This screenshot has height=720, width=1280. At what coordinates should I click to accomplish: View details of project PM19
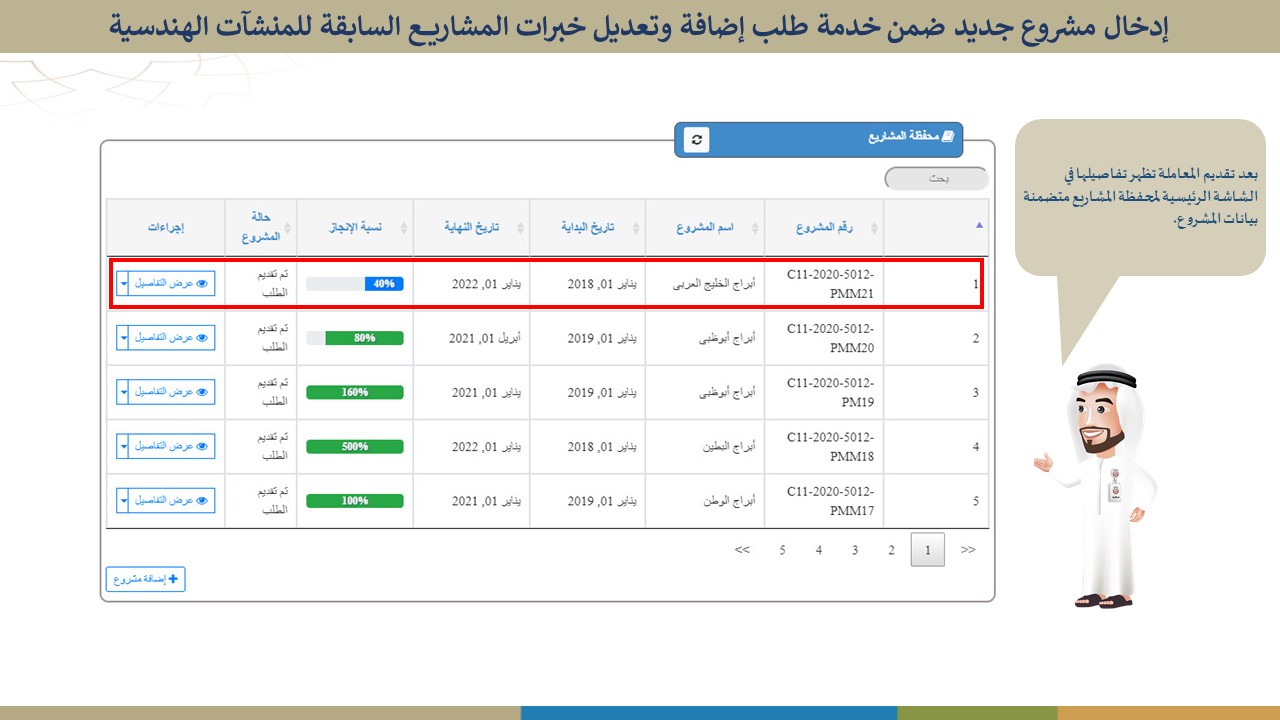172,392
